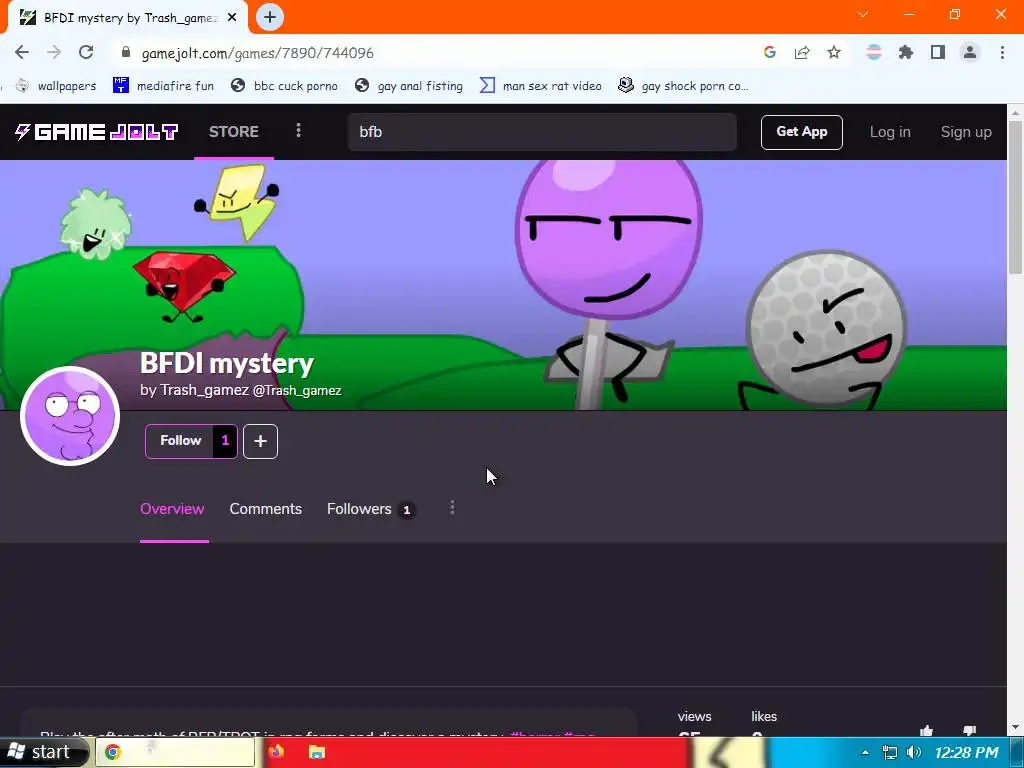
Task: Reload the page
Action: [x=86, y=52]
